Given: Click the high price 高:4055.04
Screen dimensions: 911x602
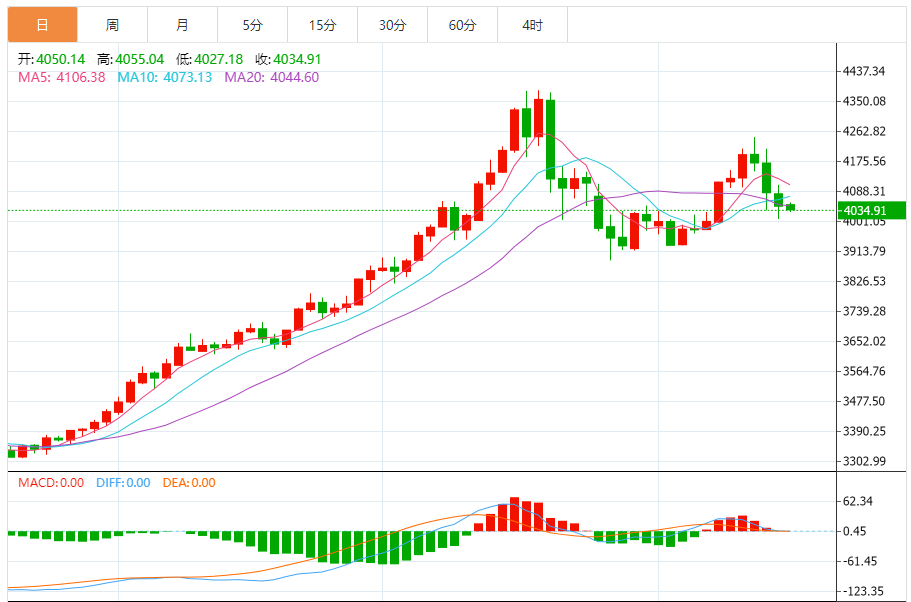Looking at the screenshot, I should pos(131,59).
